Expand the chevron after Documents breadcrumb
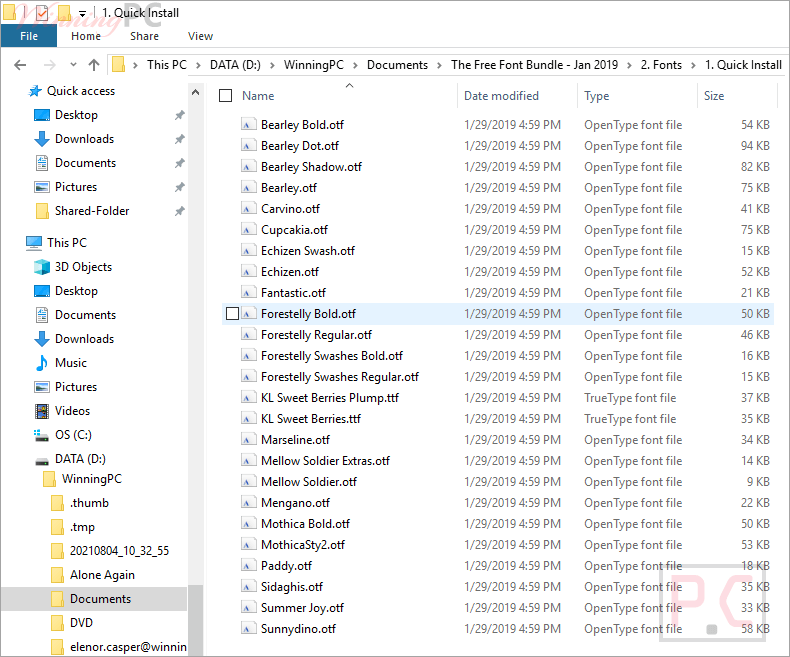This screenshot has height=657, width=790. [439, 65]
